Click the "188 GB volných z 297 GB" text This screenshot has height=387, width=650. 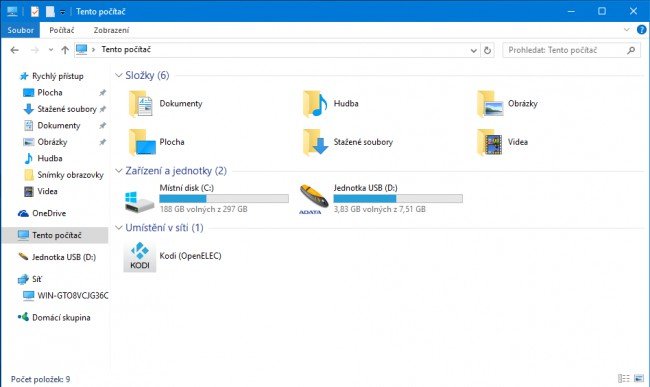(x=204, y=210)
